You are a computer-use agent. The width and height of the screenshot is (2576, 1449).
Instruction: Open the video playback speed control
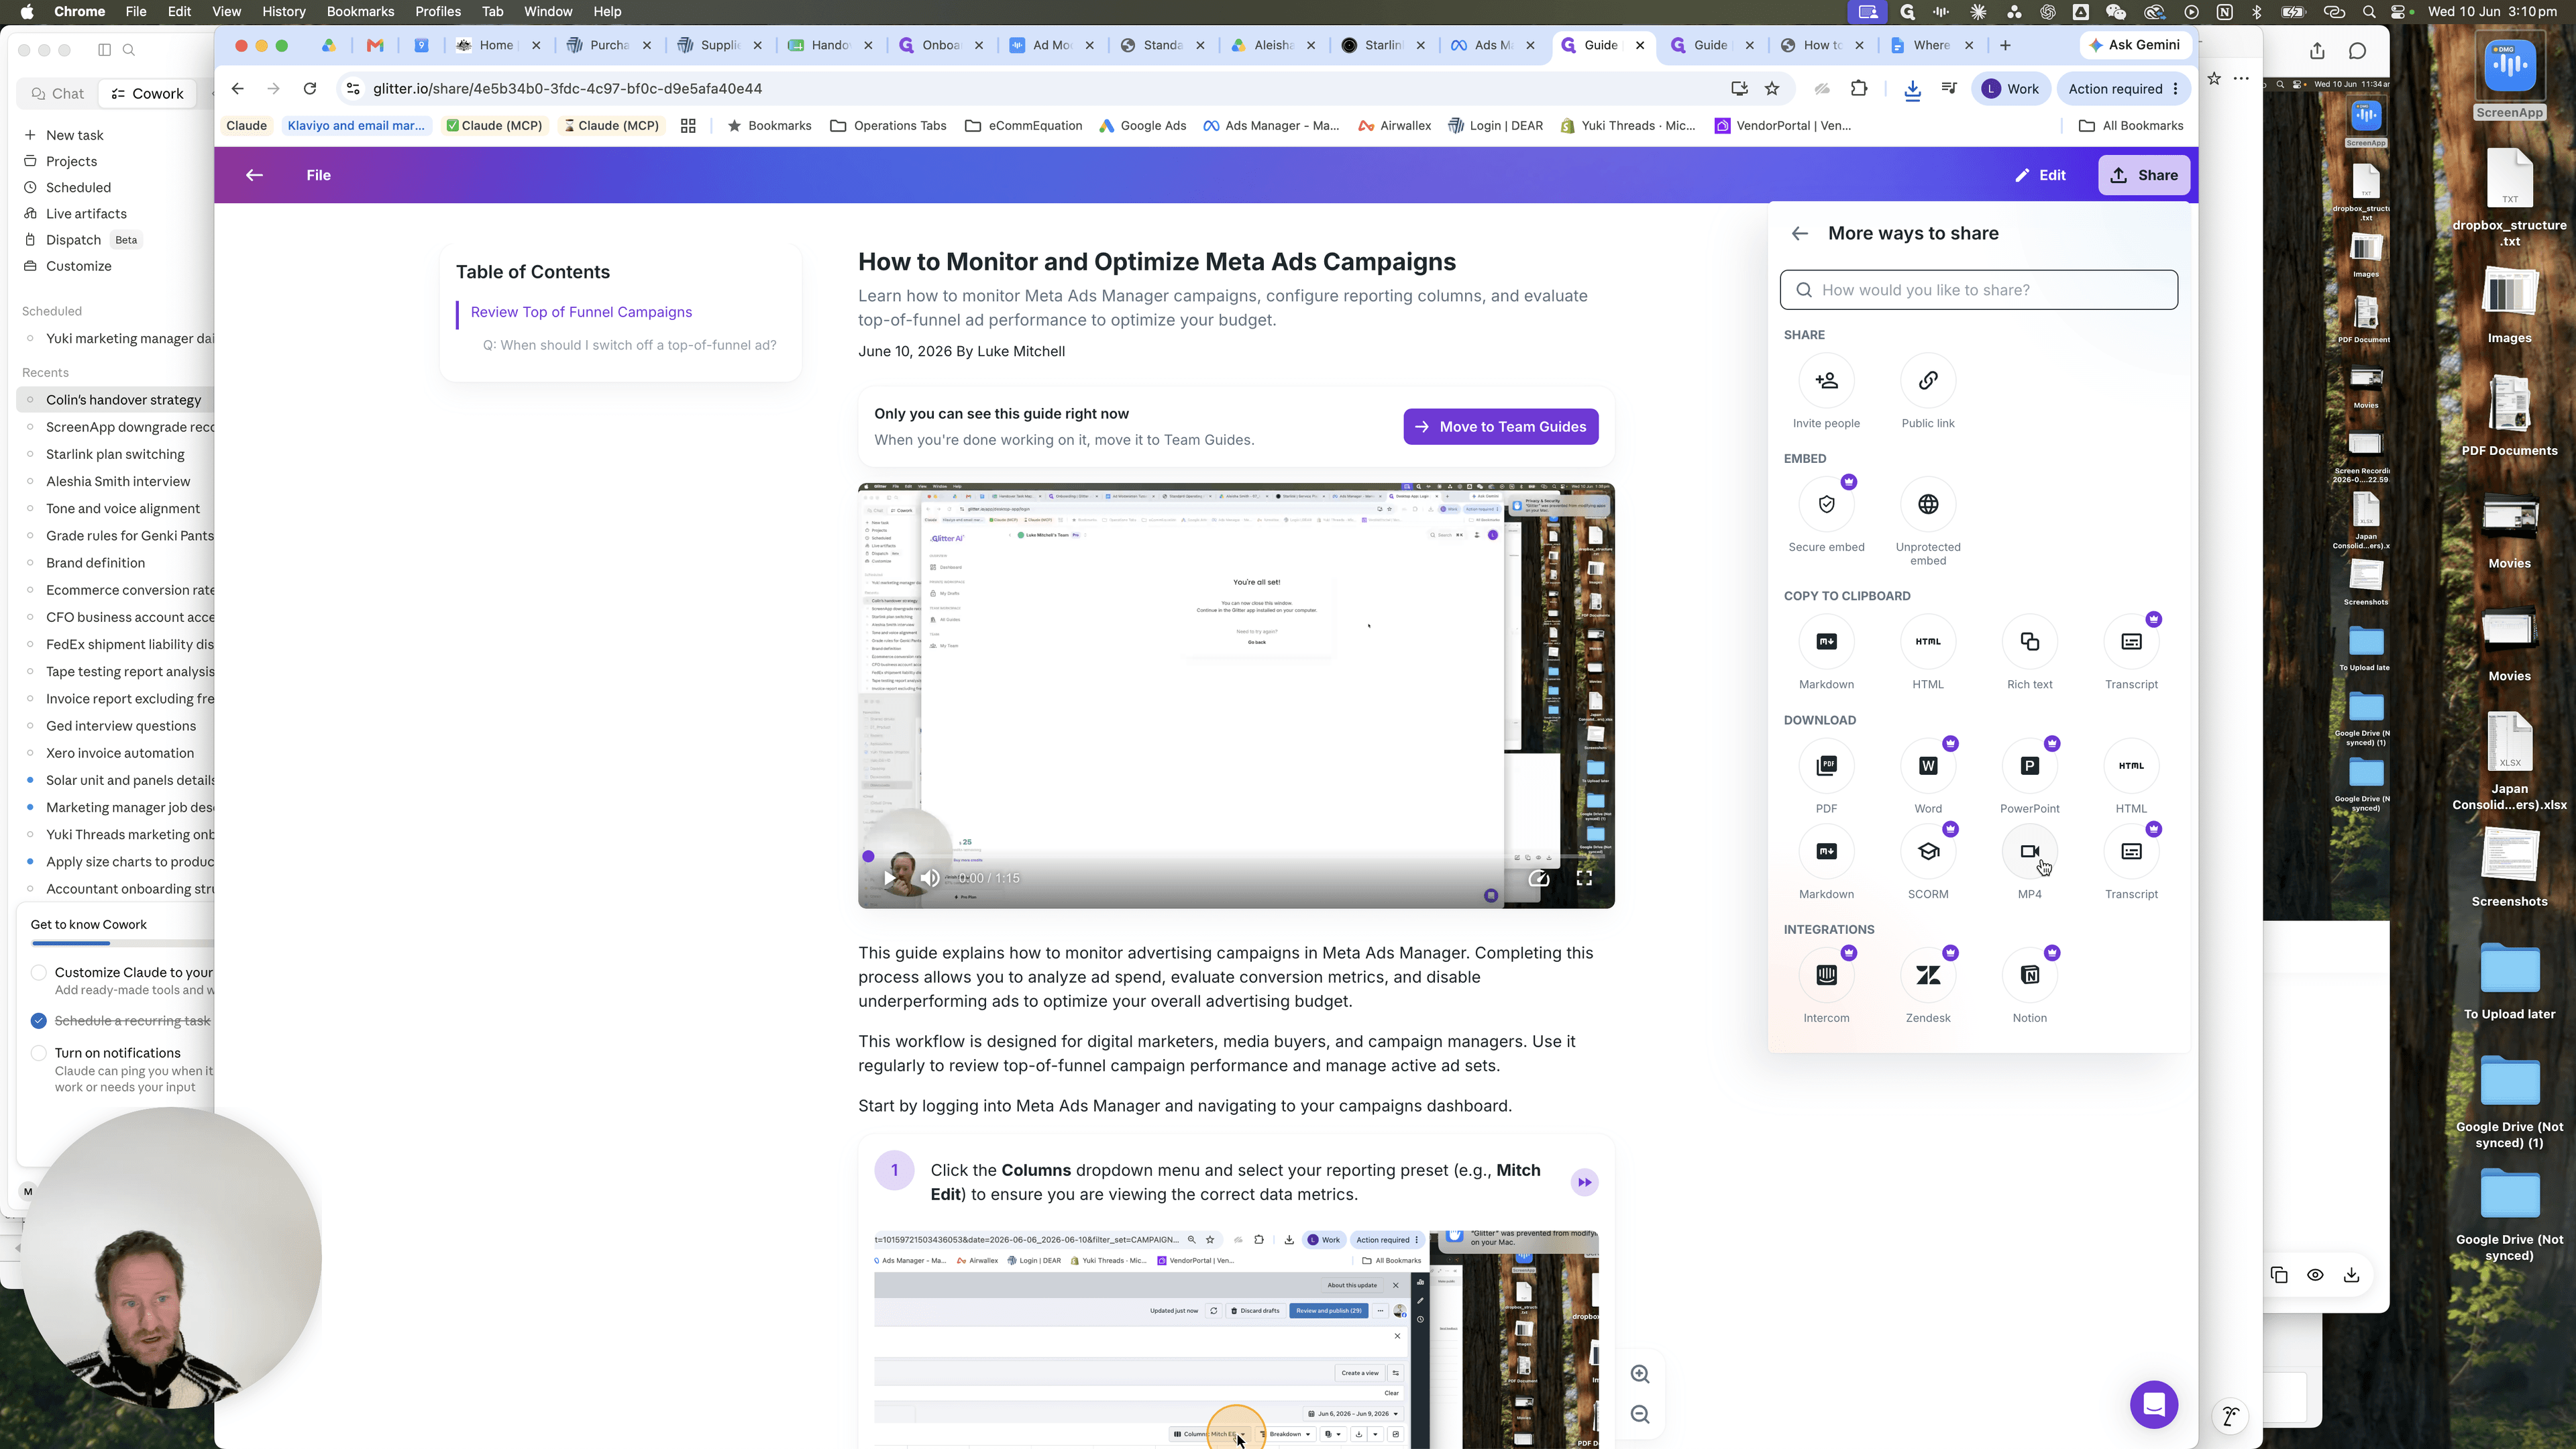[1539, 879]
